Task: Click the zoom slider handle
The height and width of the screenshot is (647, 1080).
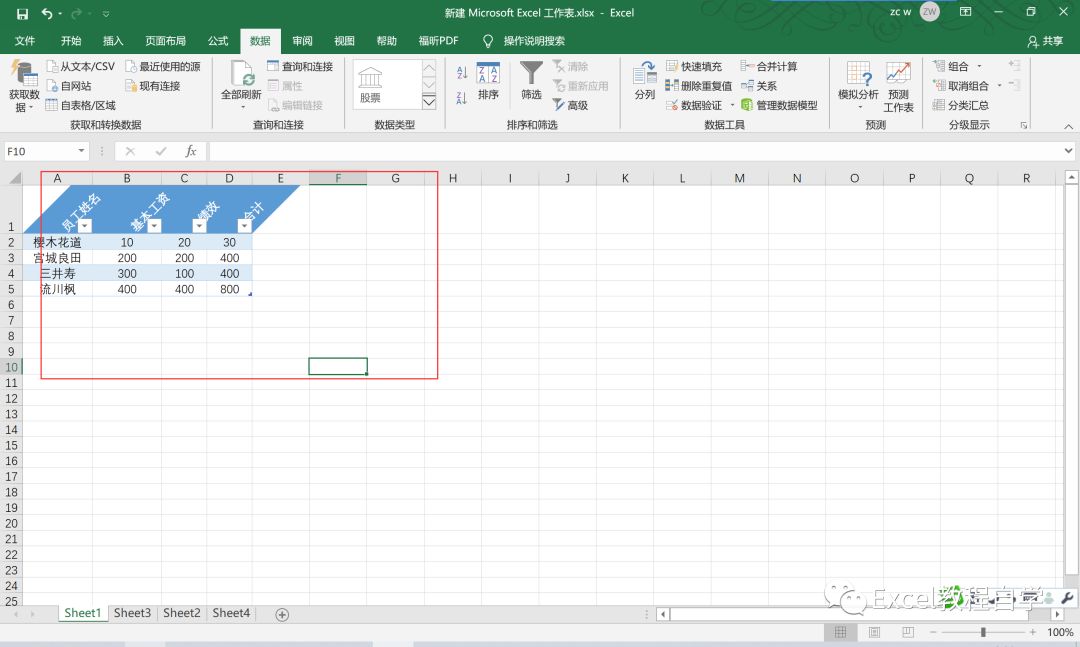Action: coord(983,632)
